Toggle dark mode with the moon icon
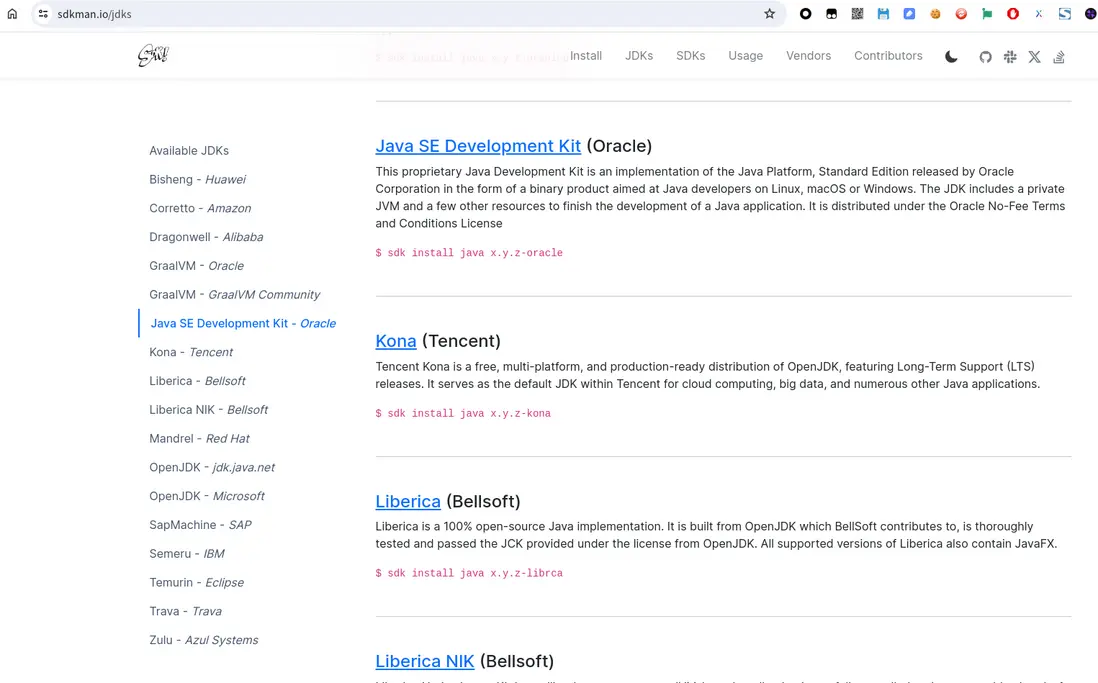The image size is (1098, 683). [951, 57]
